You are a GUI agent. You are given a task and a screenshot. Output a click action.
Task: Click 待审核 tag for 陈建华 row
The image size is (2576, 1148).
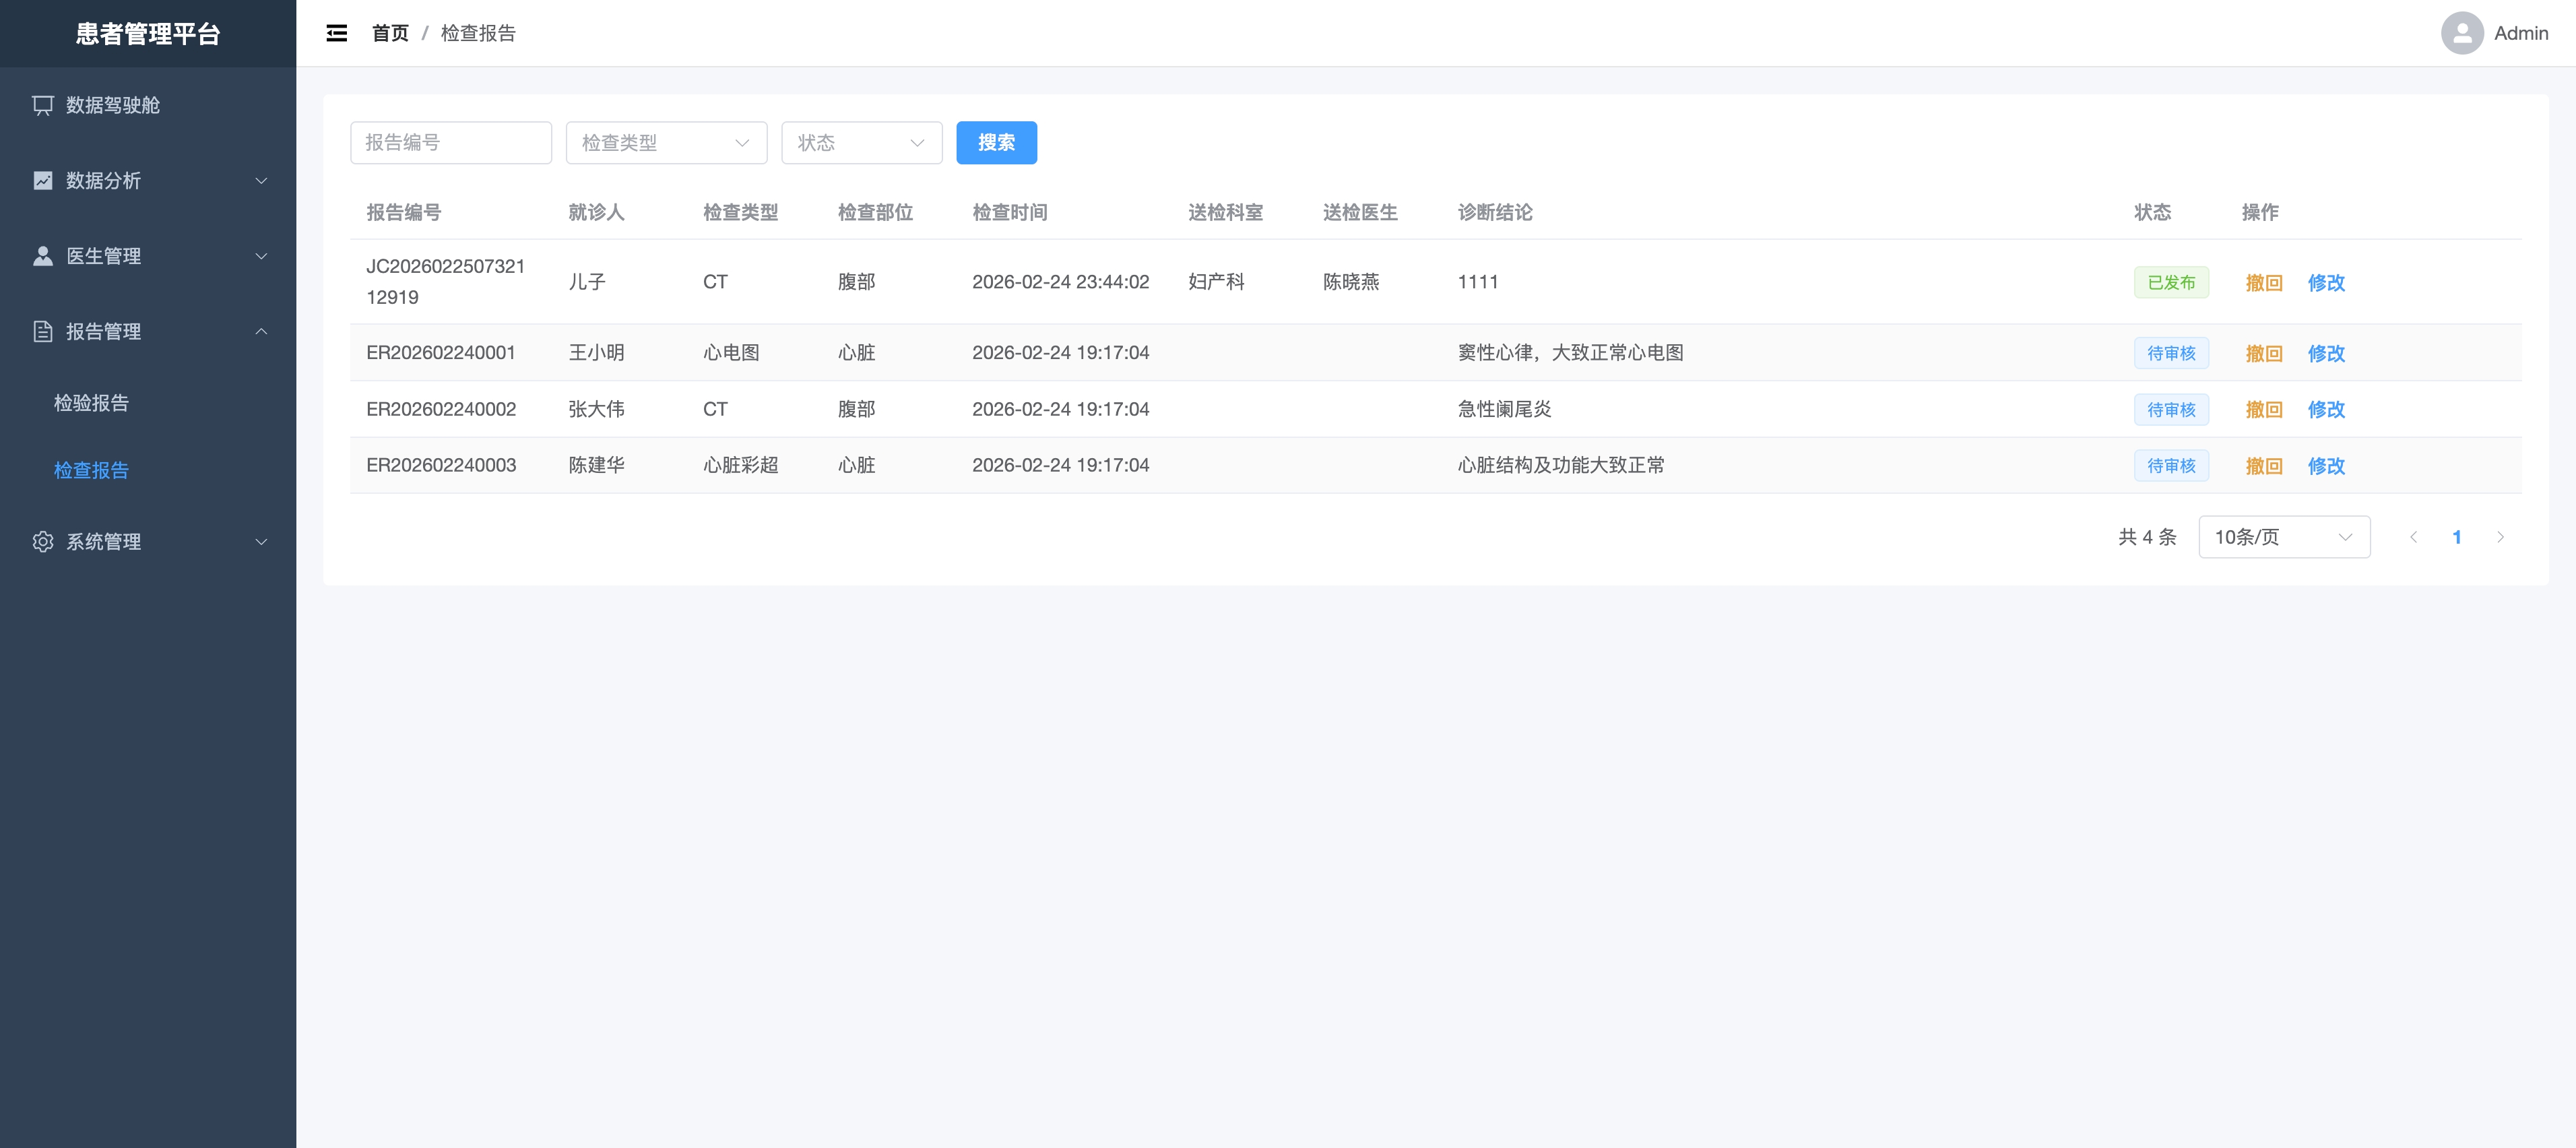2171,466
